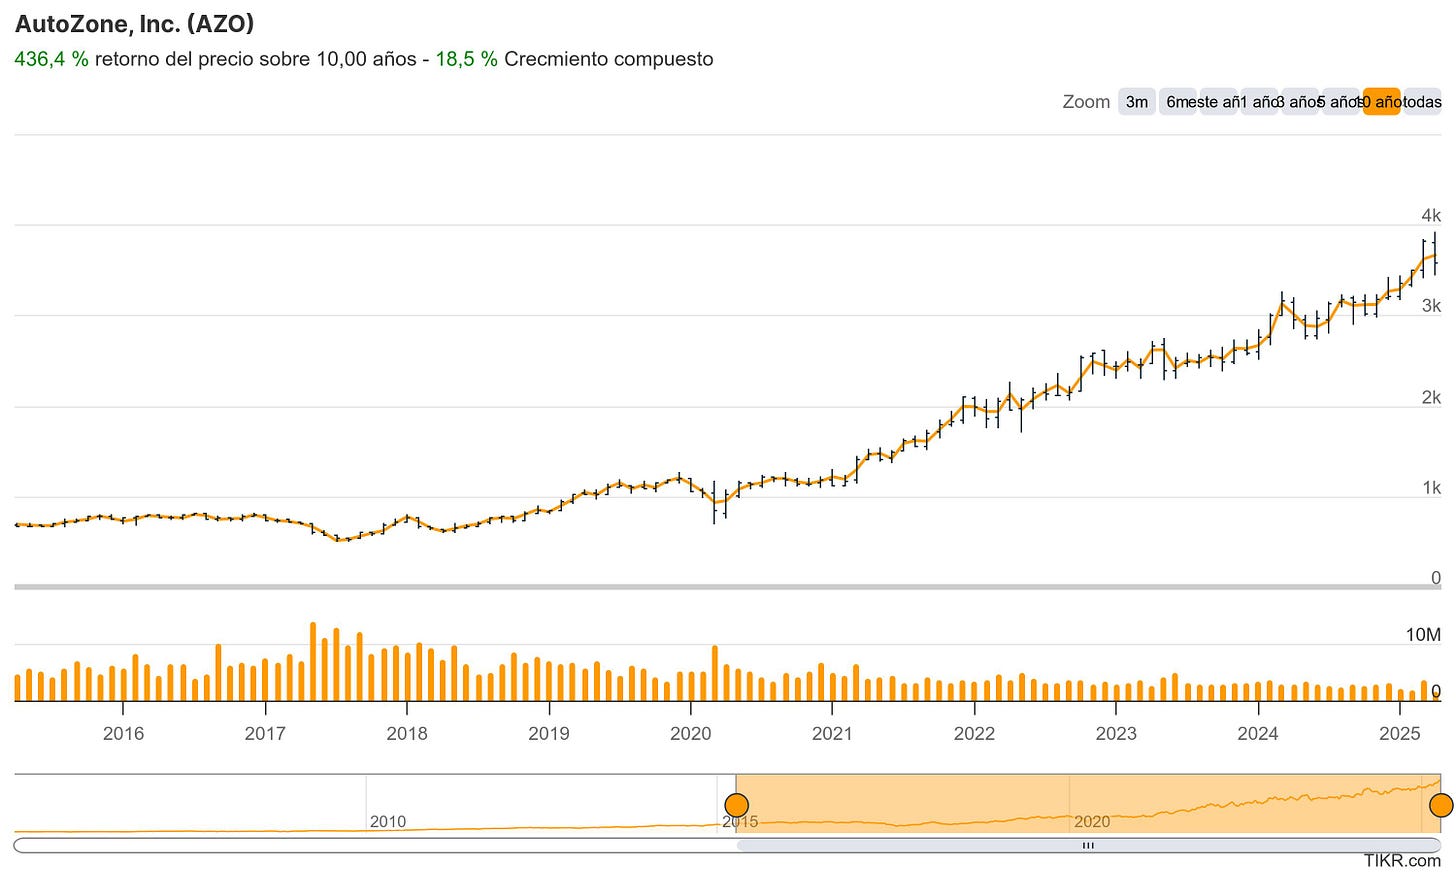Viewport: 1456px width, 874px height.
Task: Select the 'este año' zoom range
Action: 1218,102
